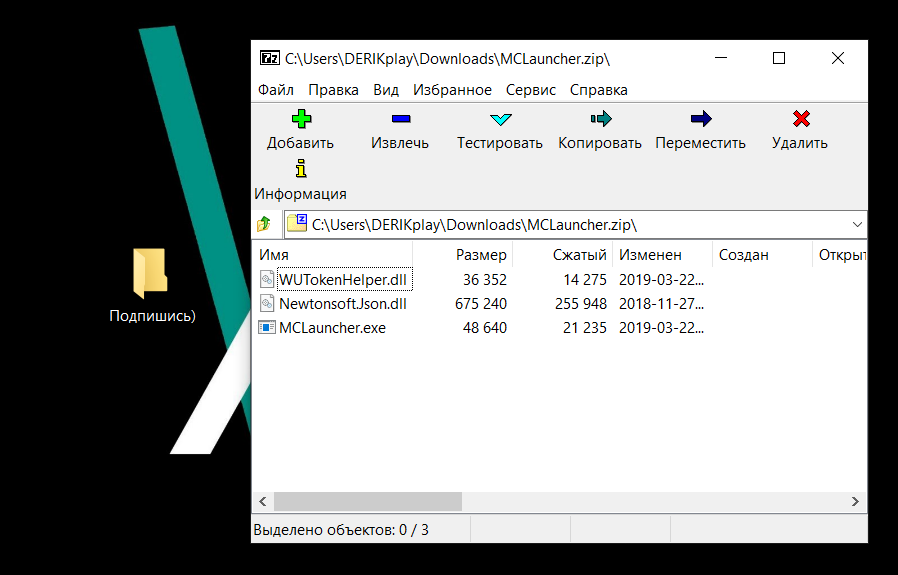Select the Подпишись) desktop folder

[x=151, y=285]
